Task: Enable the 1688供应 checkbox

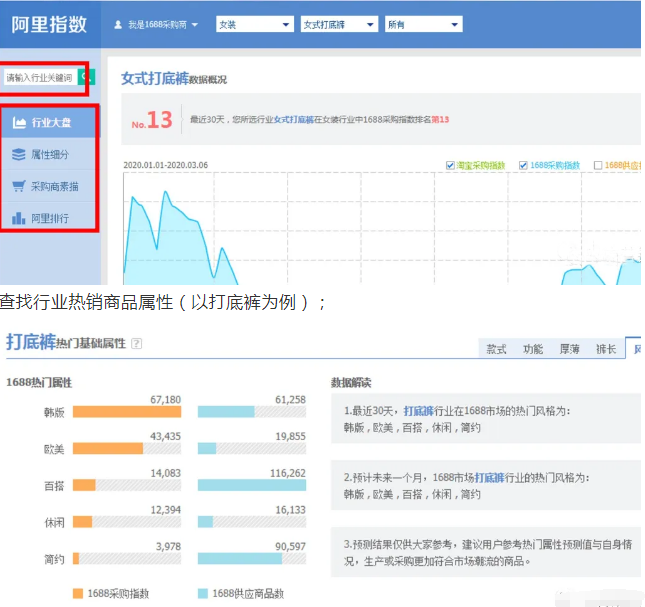Action: [x=598, y=165]
